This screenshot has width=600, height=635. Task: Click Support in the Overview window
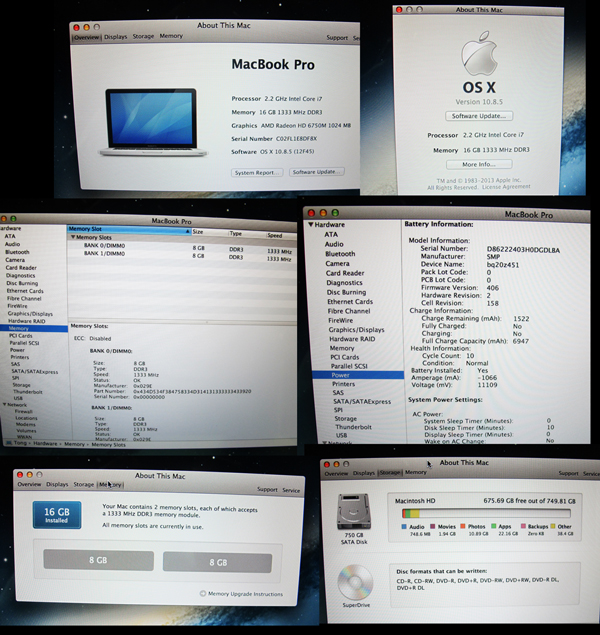337,38
